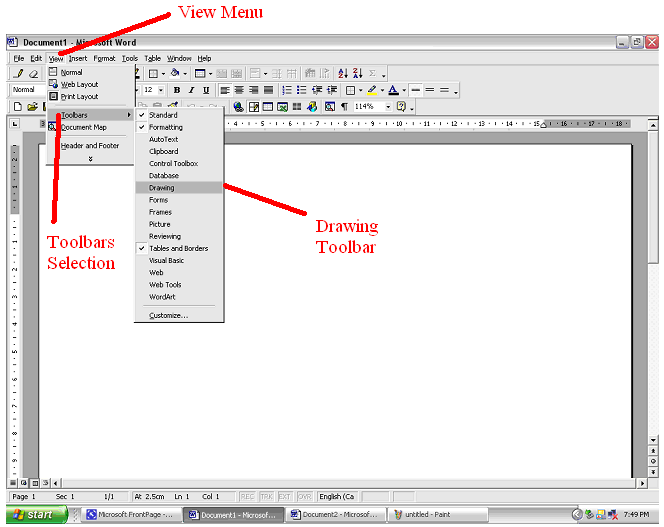This screenshot has width=664, height=527.
Task: Click the Numbering list icon
Action: (287, 90)
